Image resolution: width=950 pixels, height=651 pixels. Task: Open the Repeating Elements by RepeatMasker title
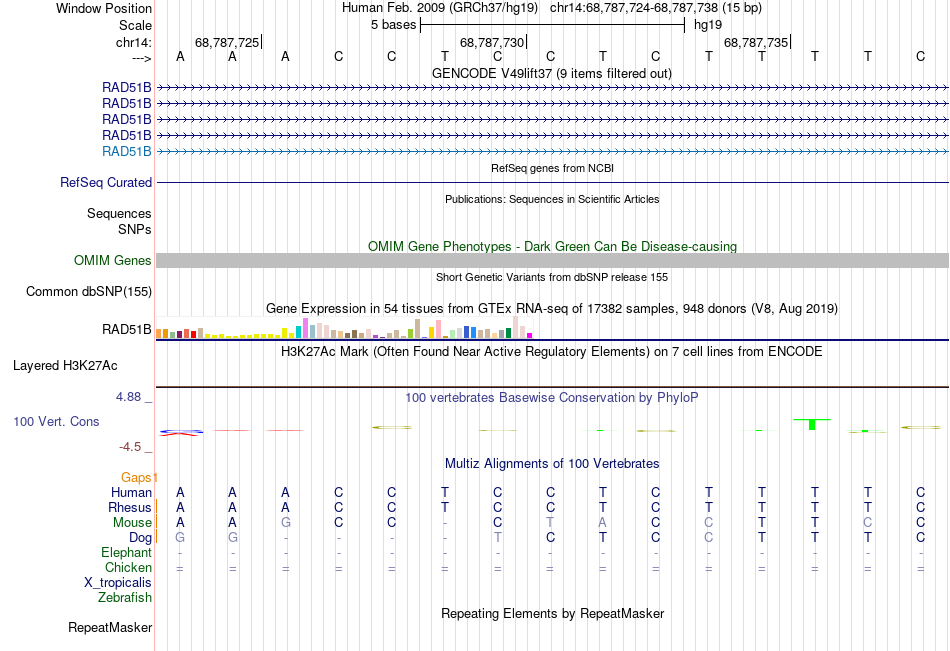(552, 613)
